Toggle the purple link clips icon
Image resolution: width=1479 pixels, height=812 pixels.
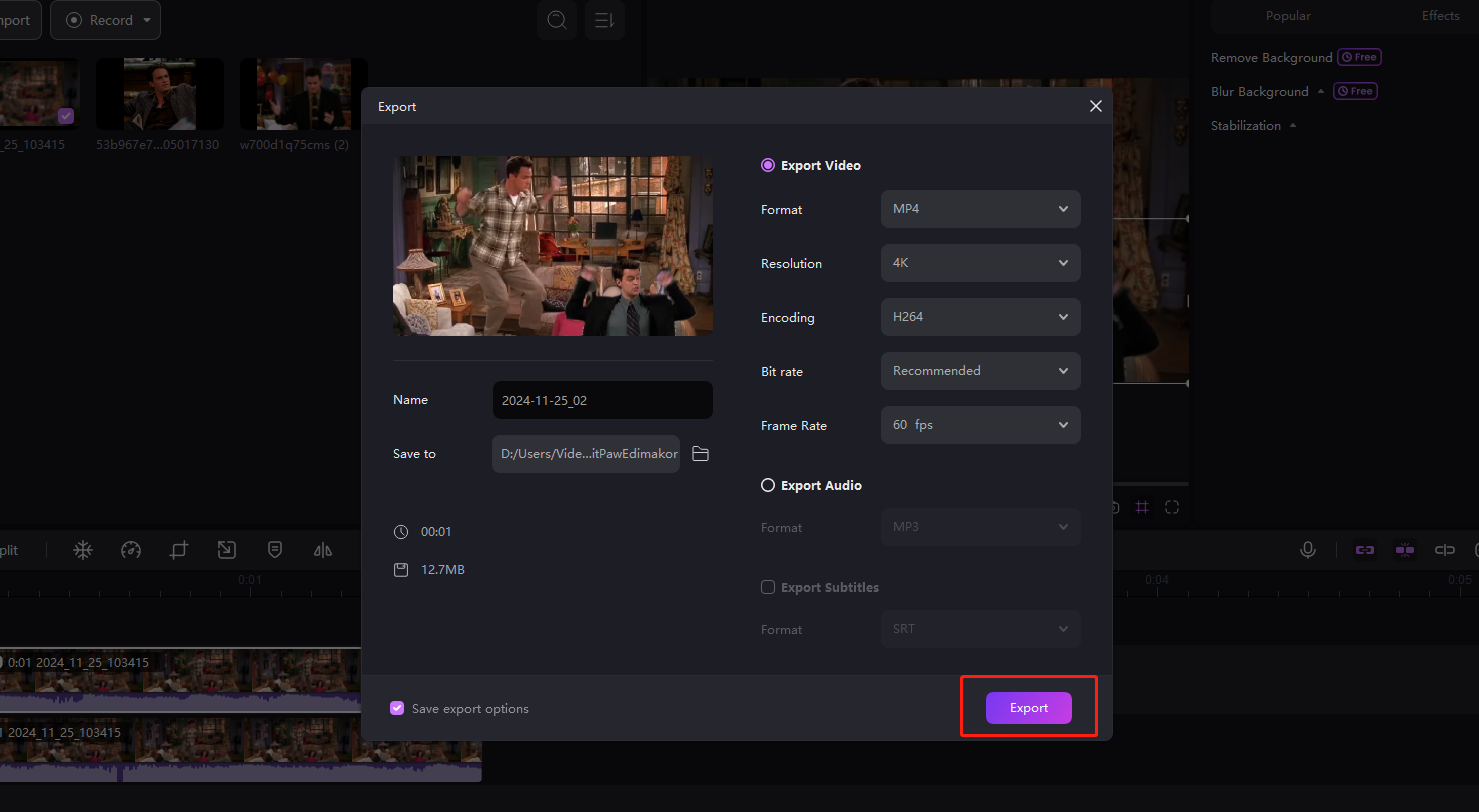[x=1365, y=550]
